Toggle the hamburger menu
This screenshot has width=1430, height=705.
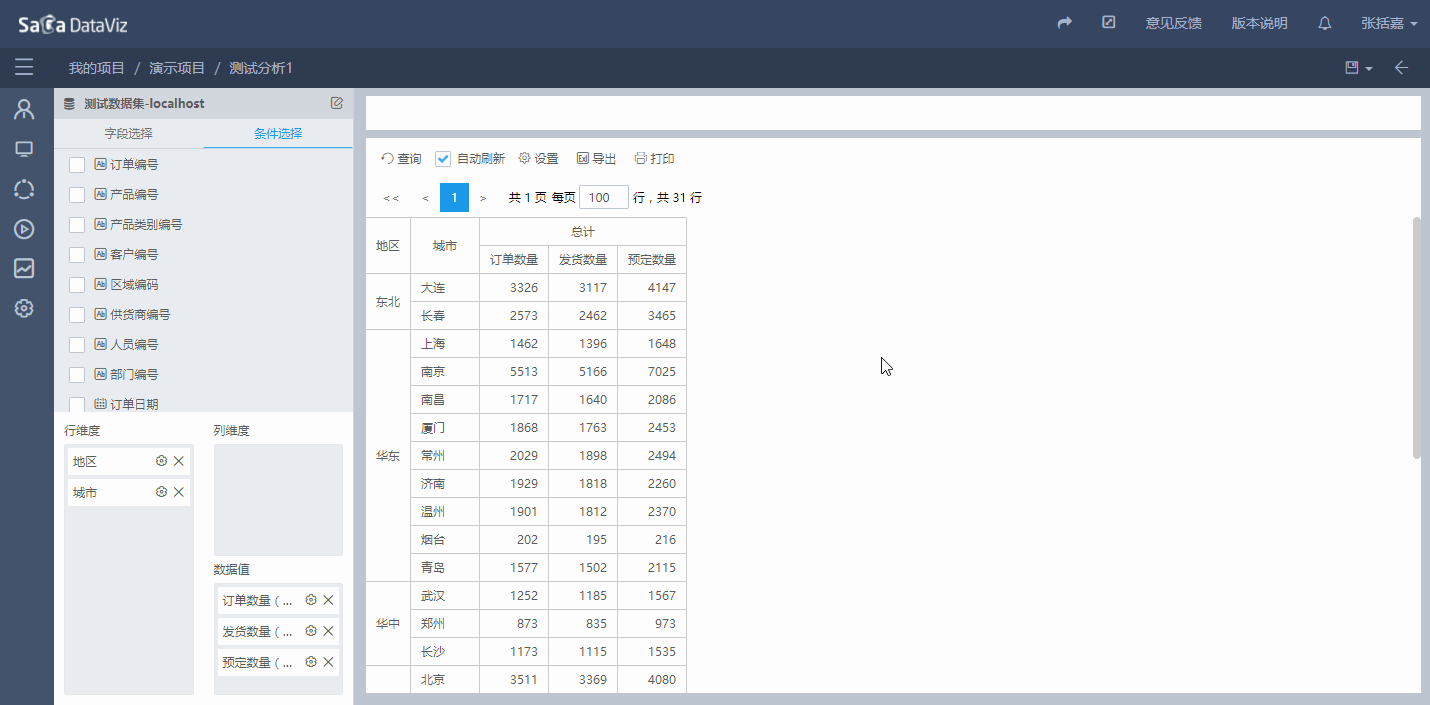coord(24,67)
